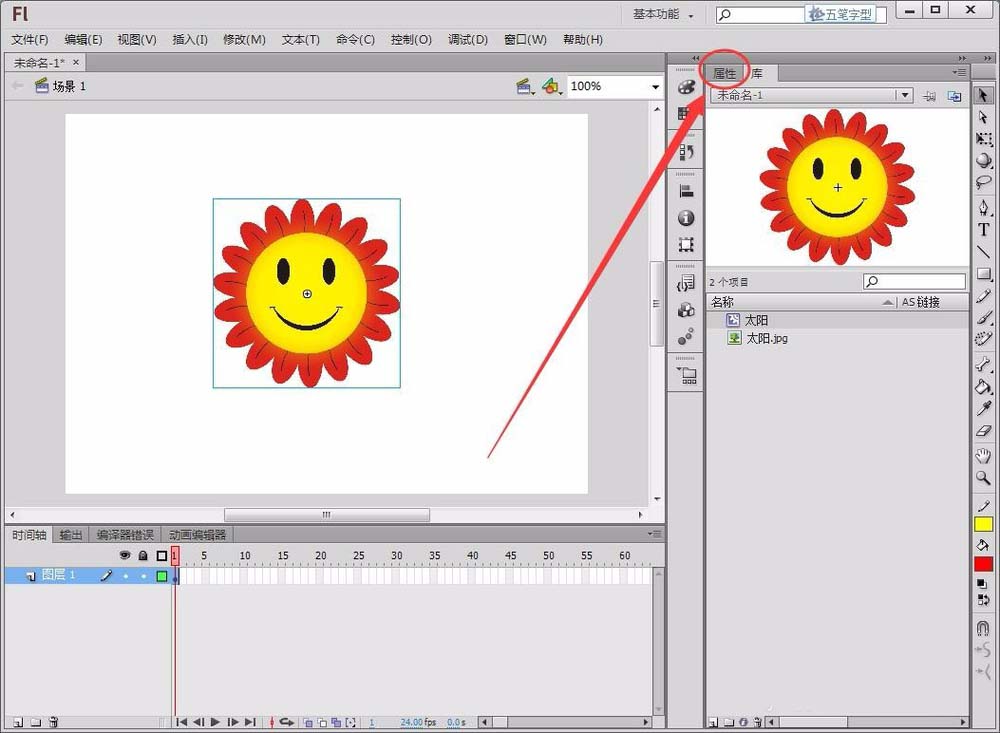Click the Snap to Objects magnet
This screenshot has height=733, width=1000.
[x=983, y=628]
